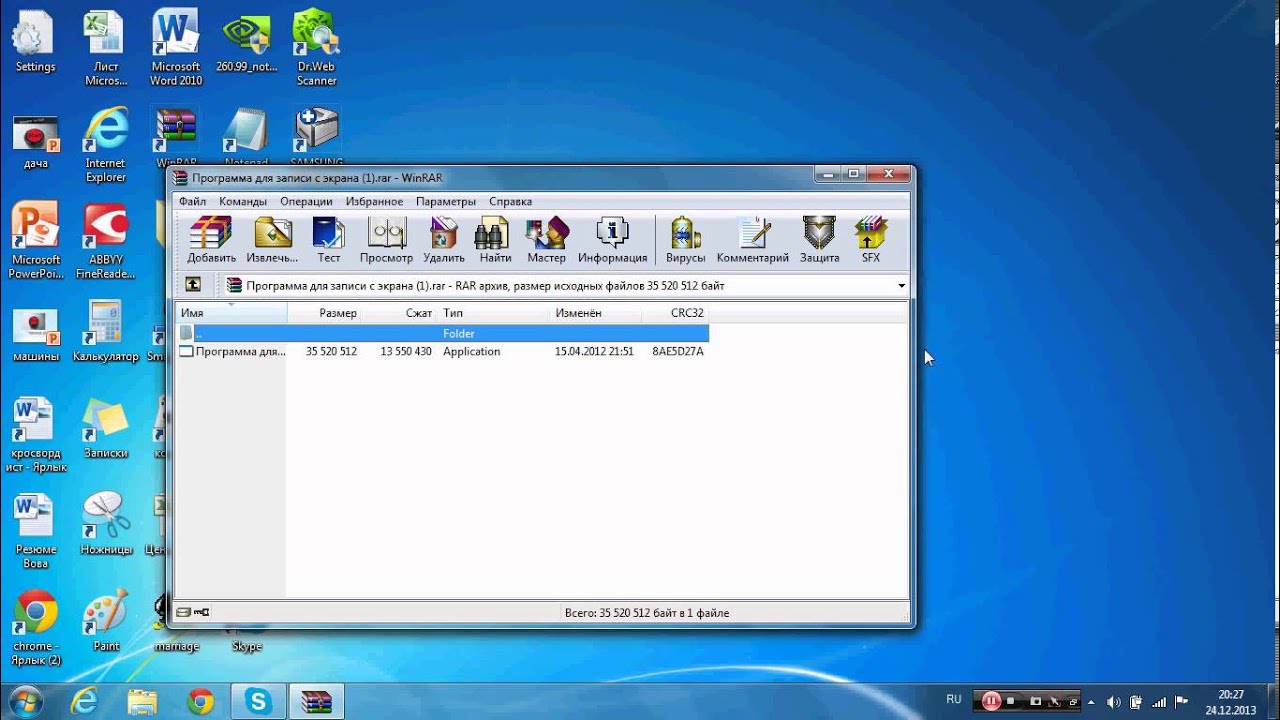Open Файл menu
Viewport: 1280px width, 720px height.
point(192,201)
